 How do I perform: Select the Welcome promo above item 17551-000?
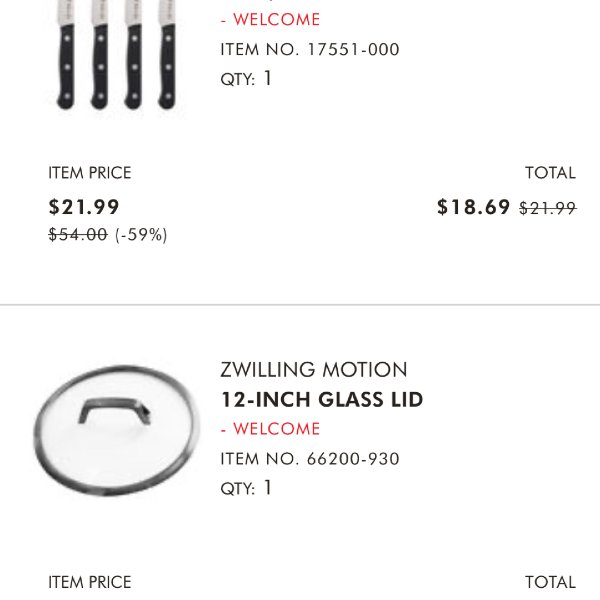pyautogui.click(x=270, y=20)
